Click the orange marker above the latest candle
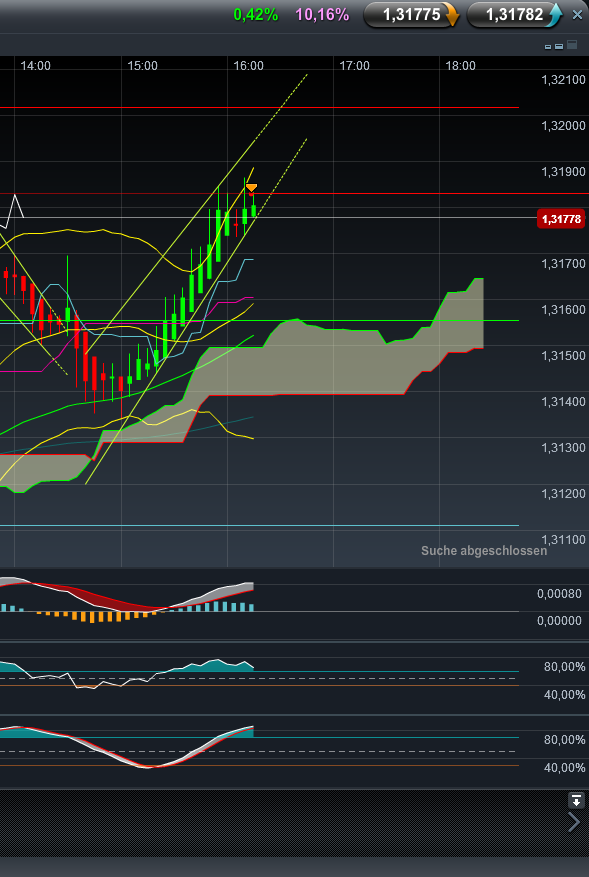 tap(252, 188)
